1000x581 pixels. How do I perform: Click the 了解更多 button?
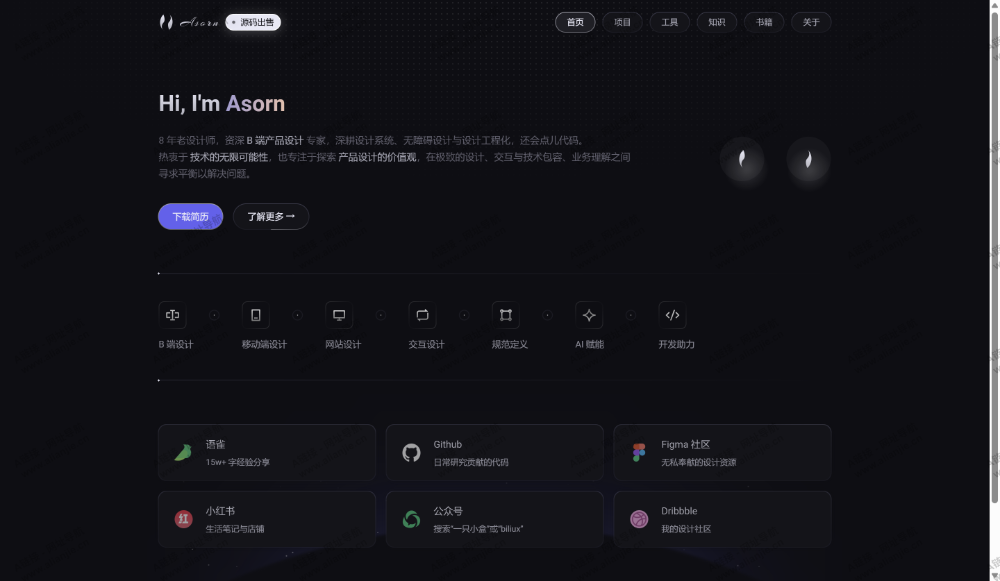[x=271, y=217]
